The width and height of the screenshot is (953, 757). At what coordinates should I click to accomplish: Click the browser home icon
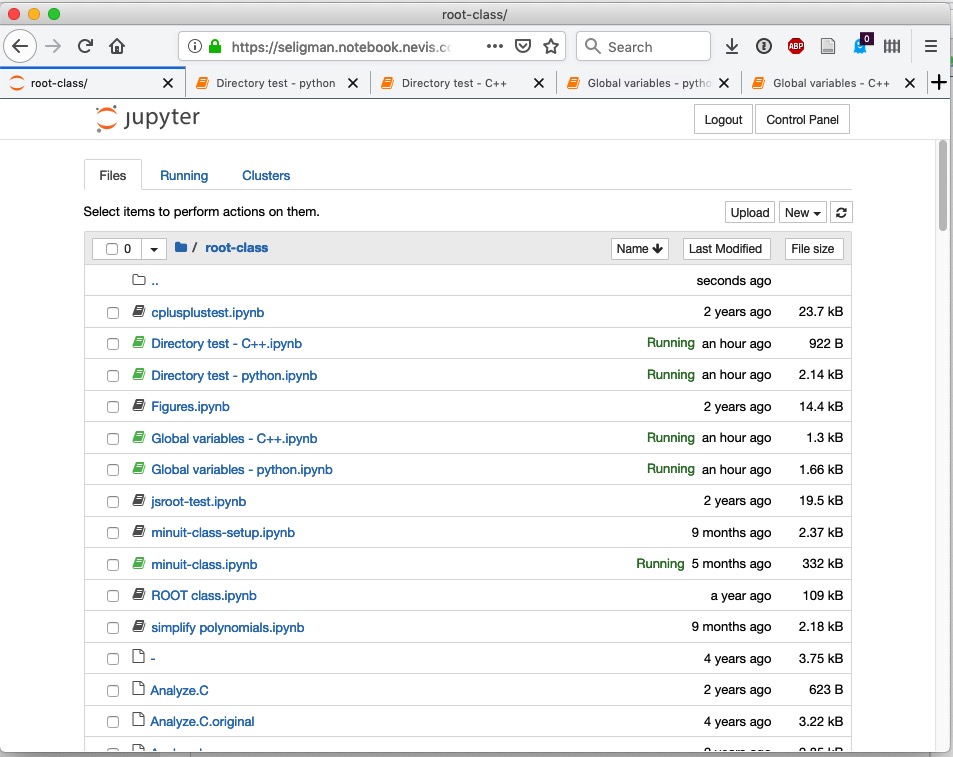[x=117, y=46]
